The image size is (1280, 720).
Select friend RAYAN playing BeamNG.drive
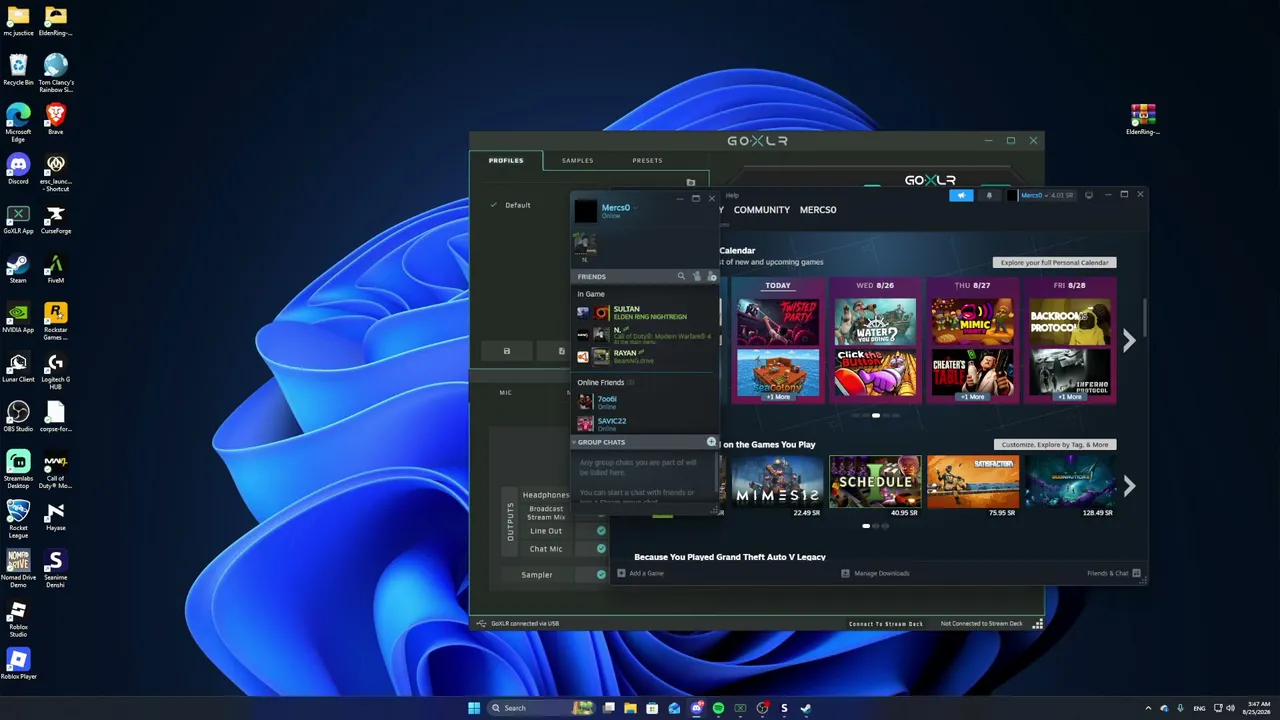click(x=646, y=356)
